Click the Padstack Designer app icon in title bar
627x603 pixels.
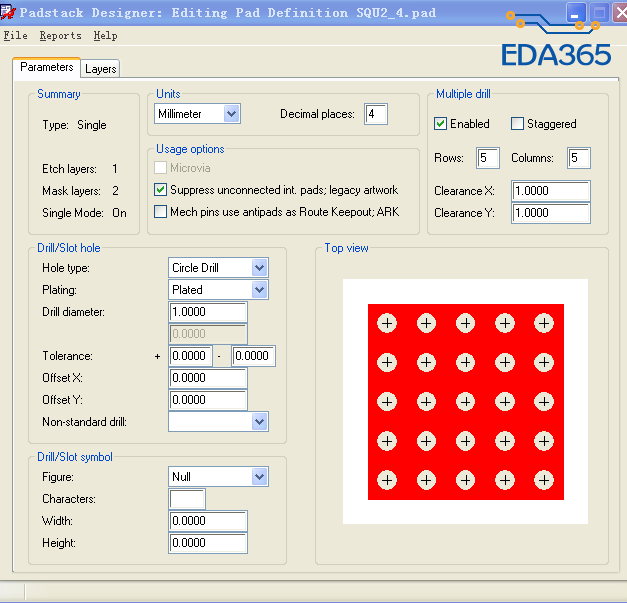pos(7,12)
